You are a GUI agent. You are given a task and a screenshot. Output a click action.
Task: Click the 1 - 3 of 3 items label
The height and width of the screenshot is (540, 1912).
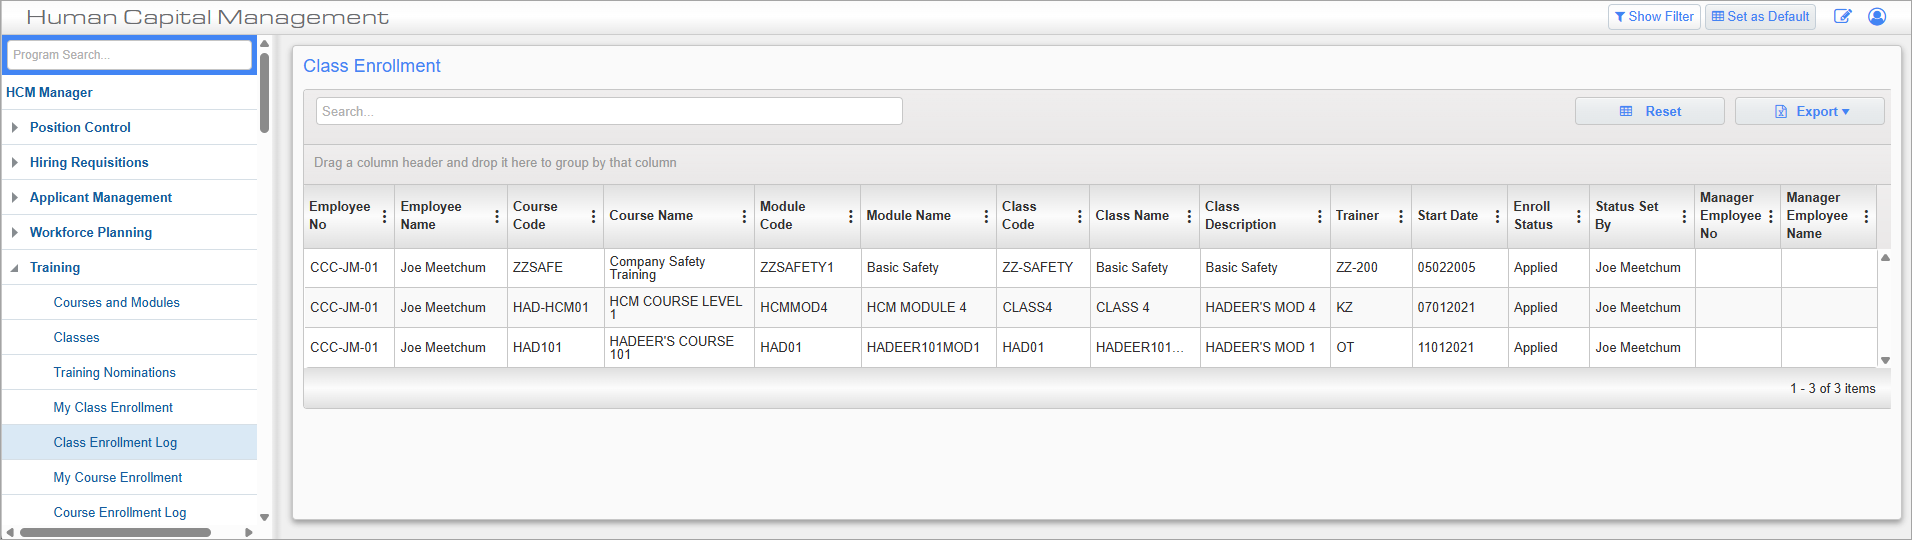[x=1832, y=388]
